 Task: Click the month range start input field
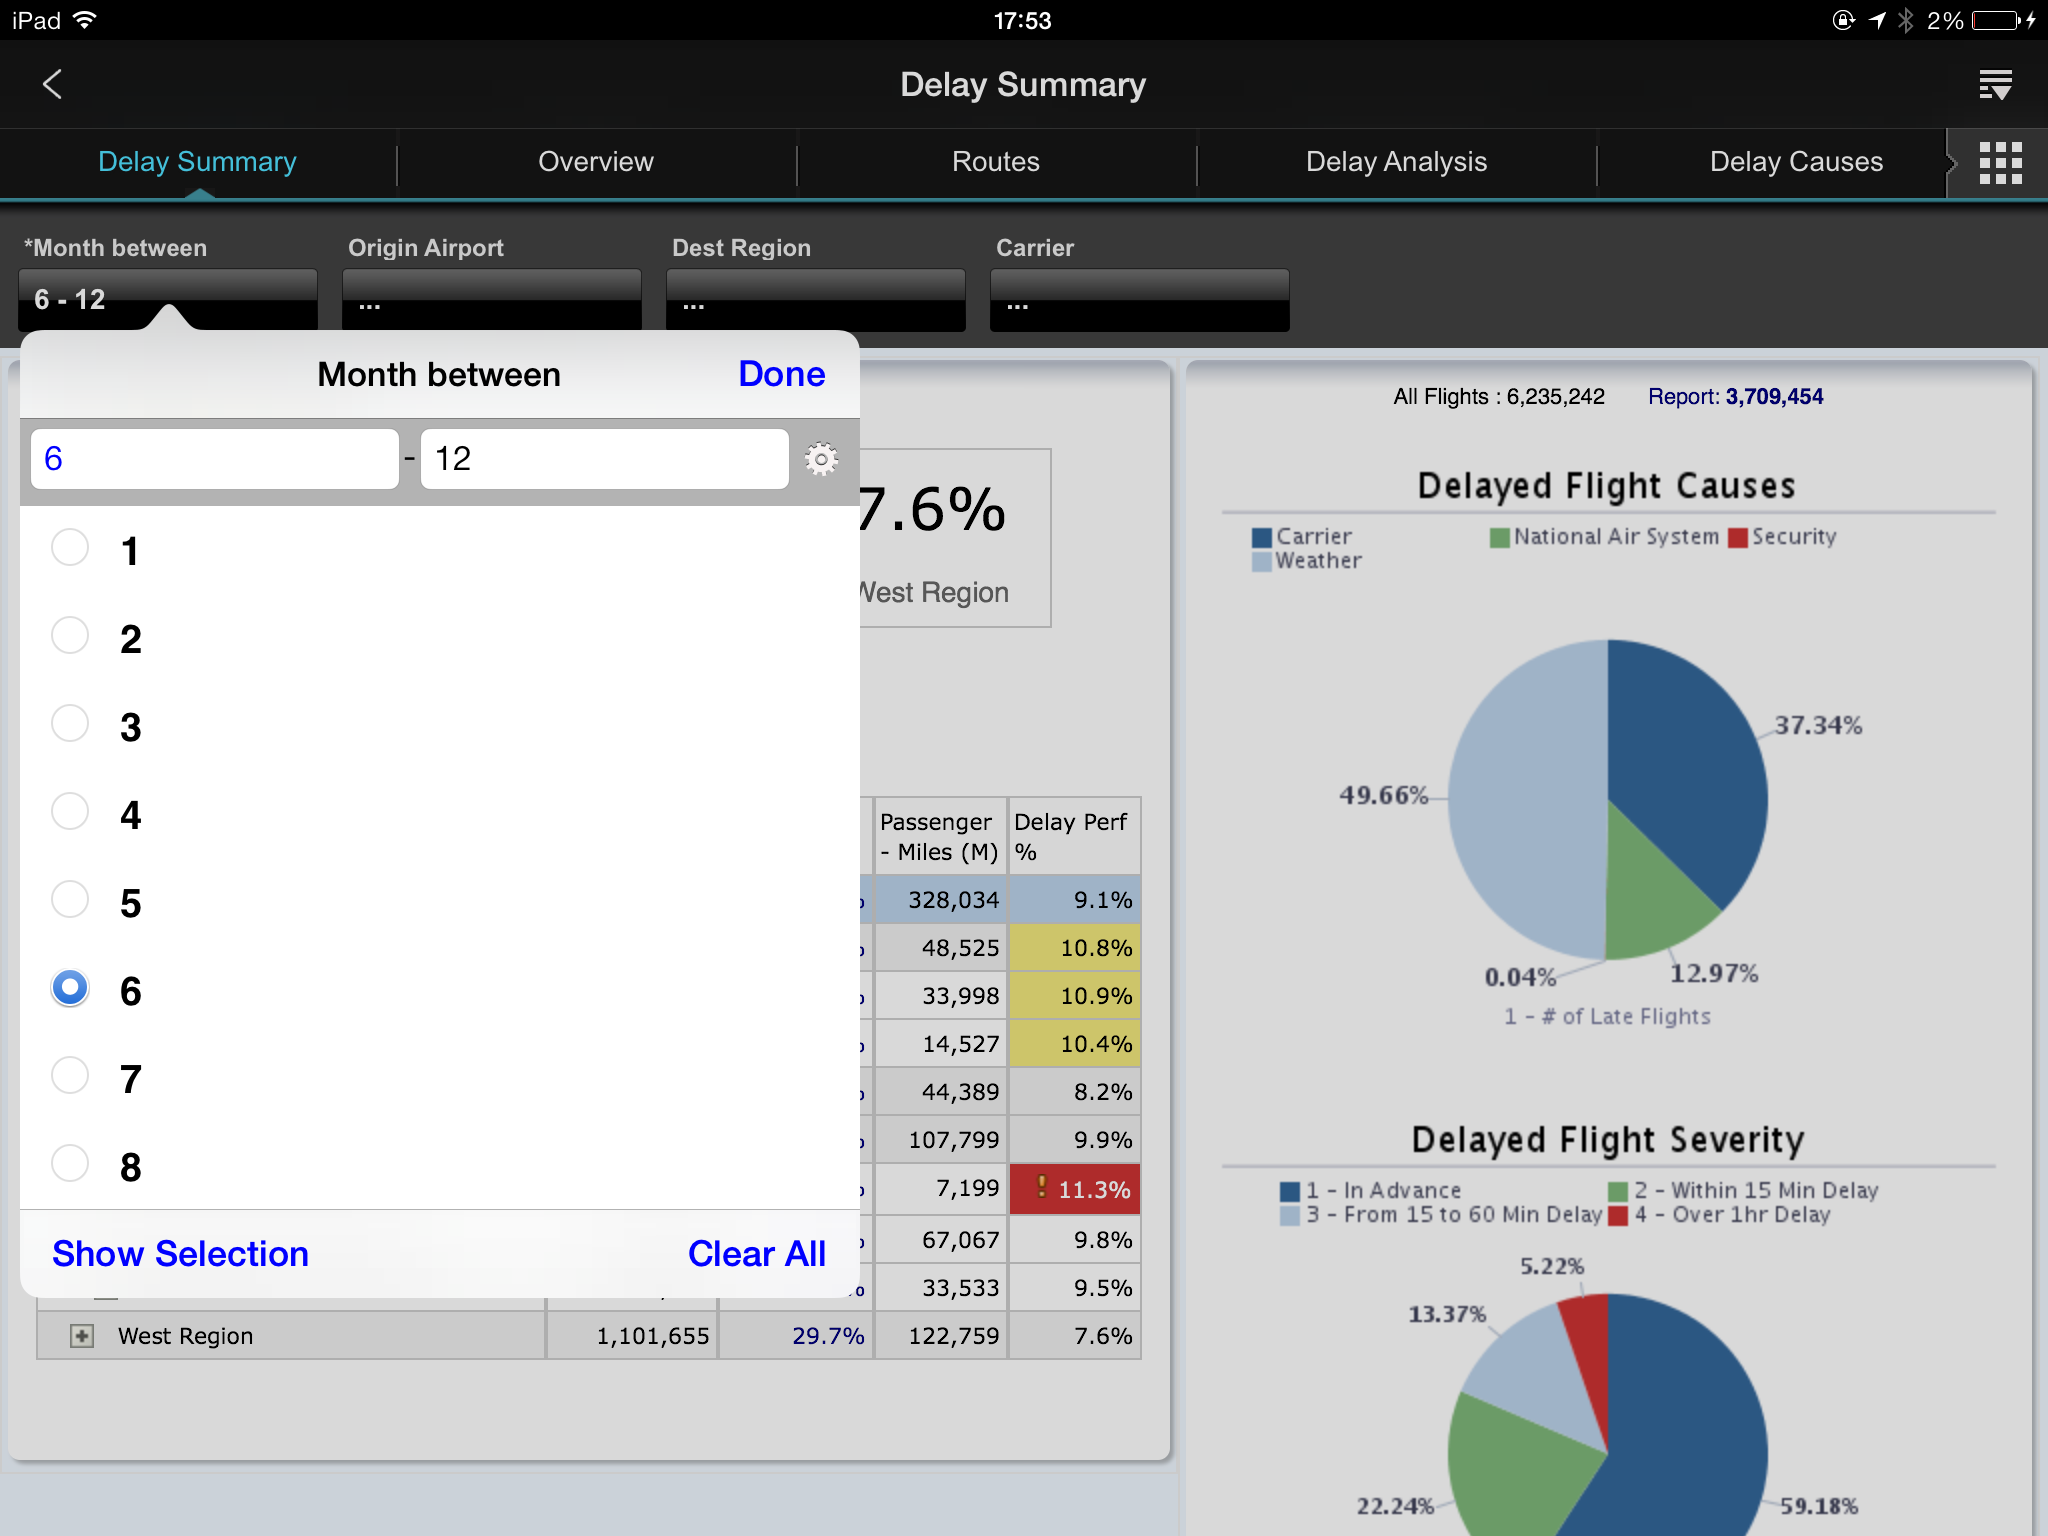point(213,458)
